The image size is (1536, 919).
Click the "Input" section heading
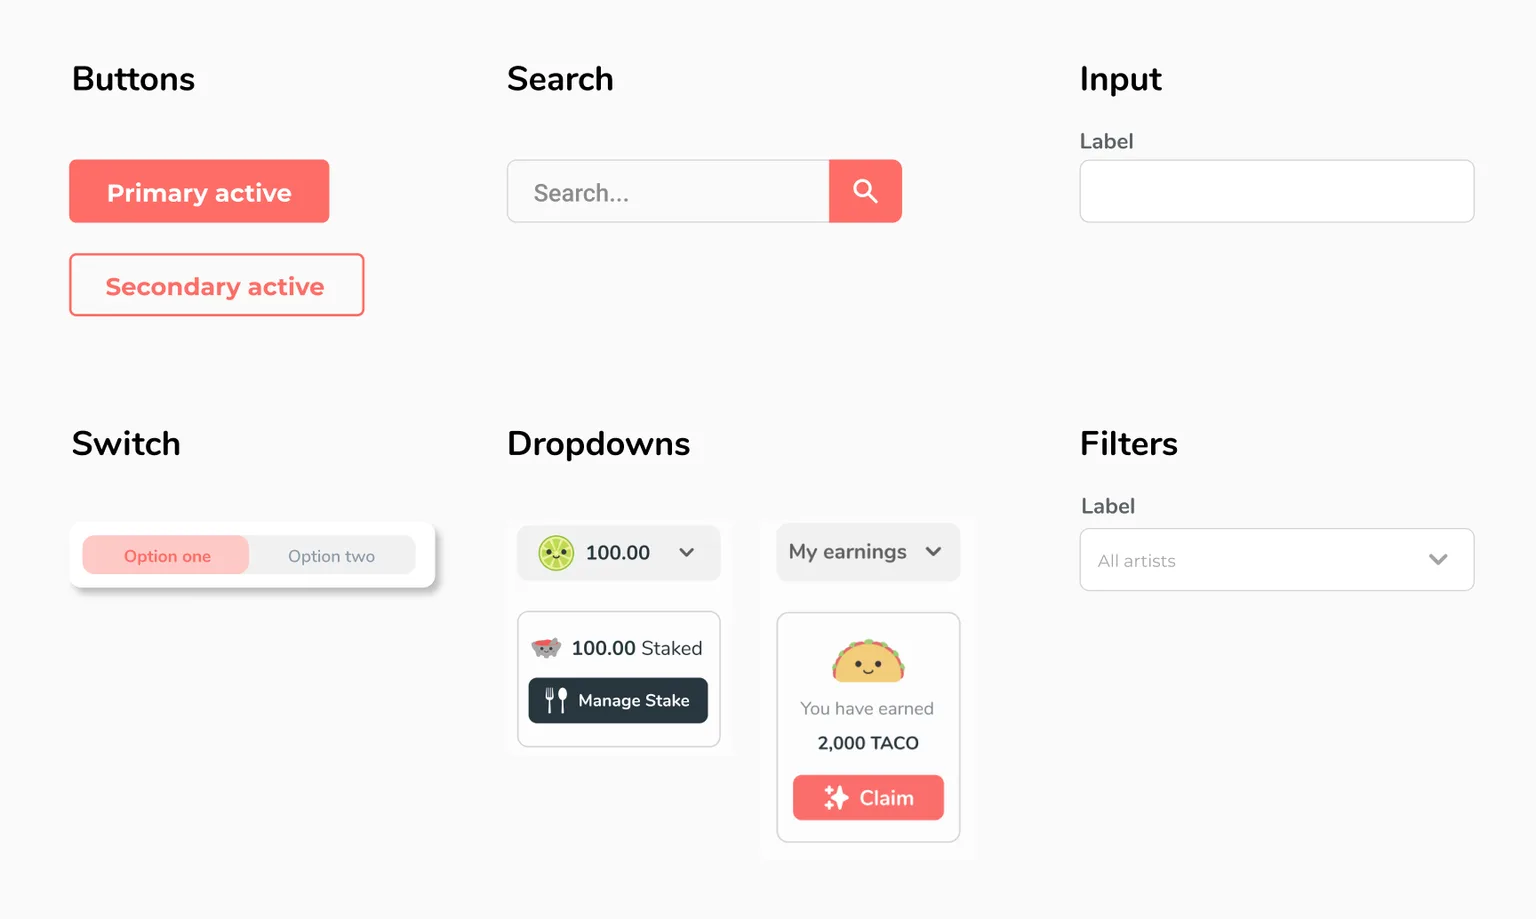click(x=1121, y=79)
